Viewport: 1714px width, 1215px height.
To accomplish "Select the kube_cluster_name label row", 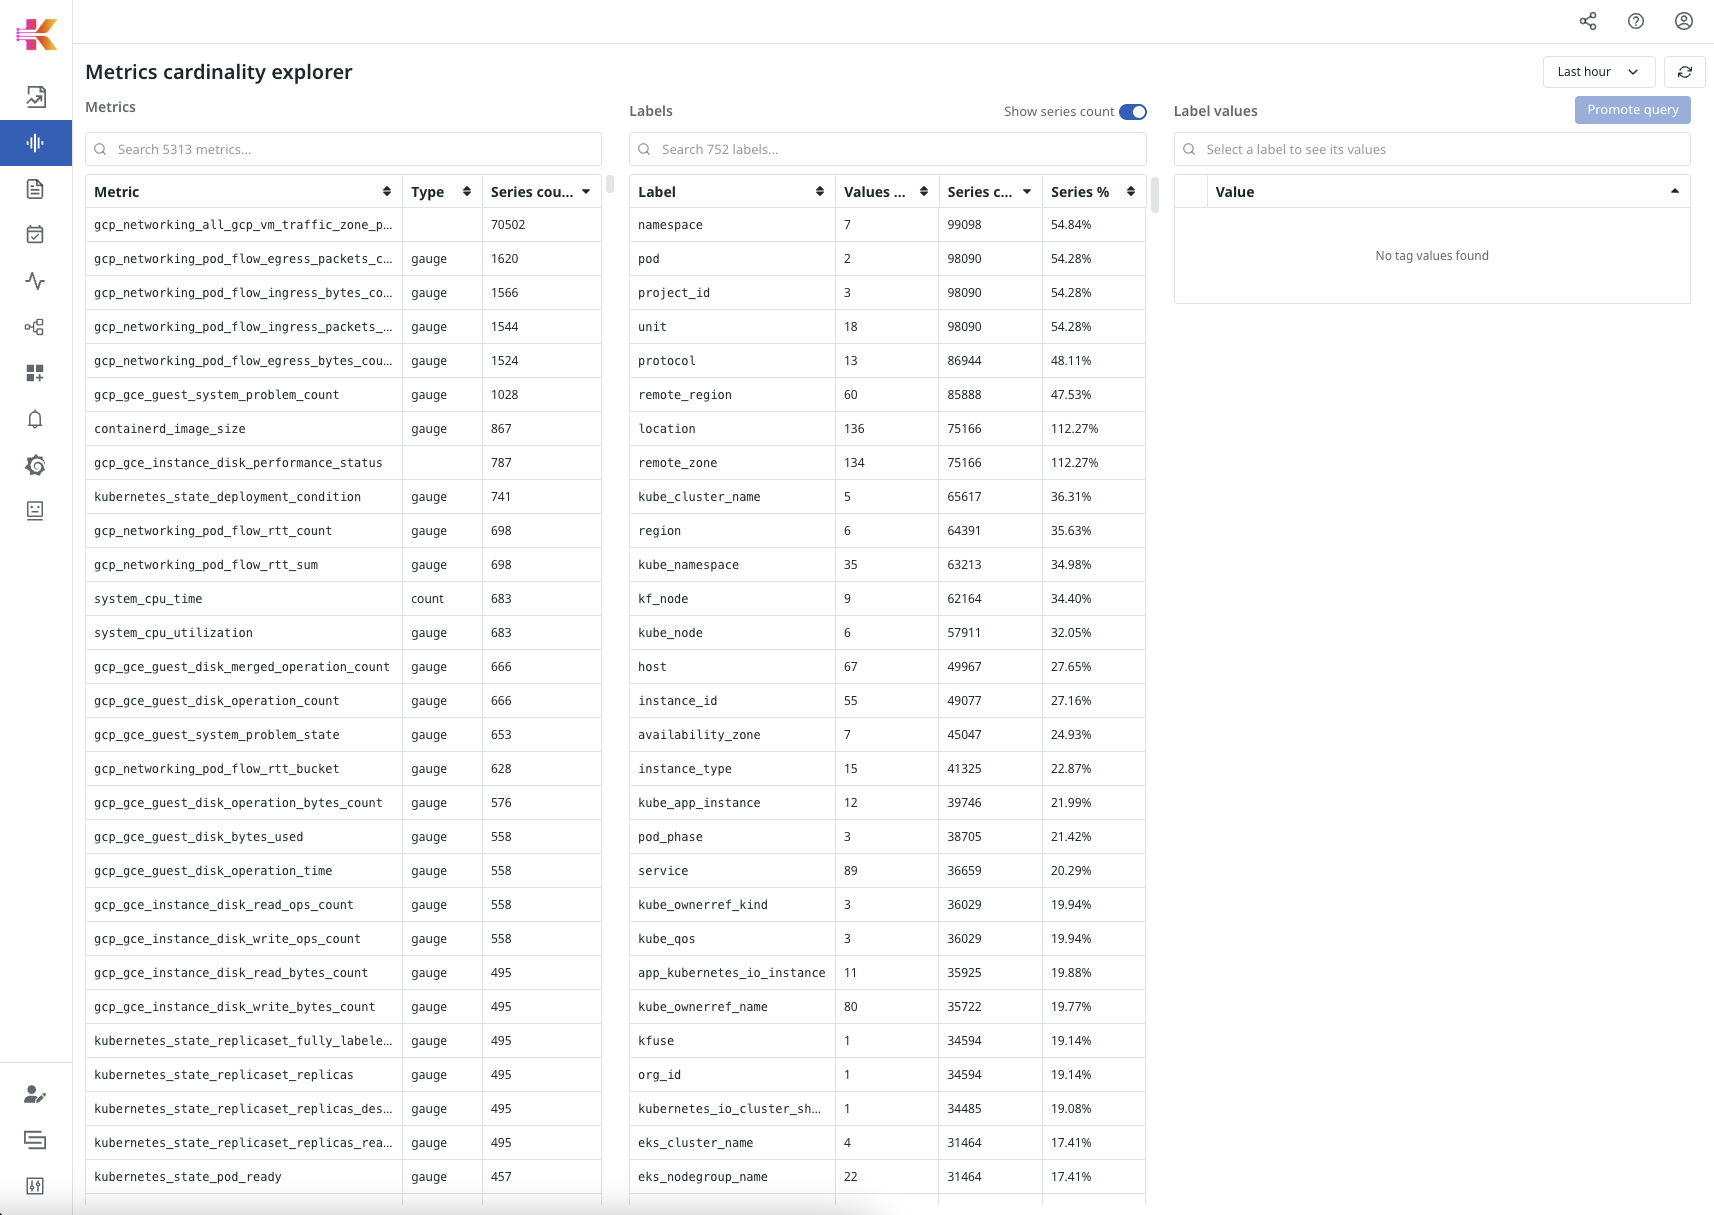I will 732,497.
